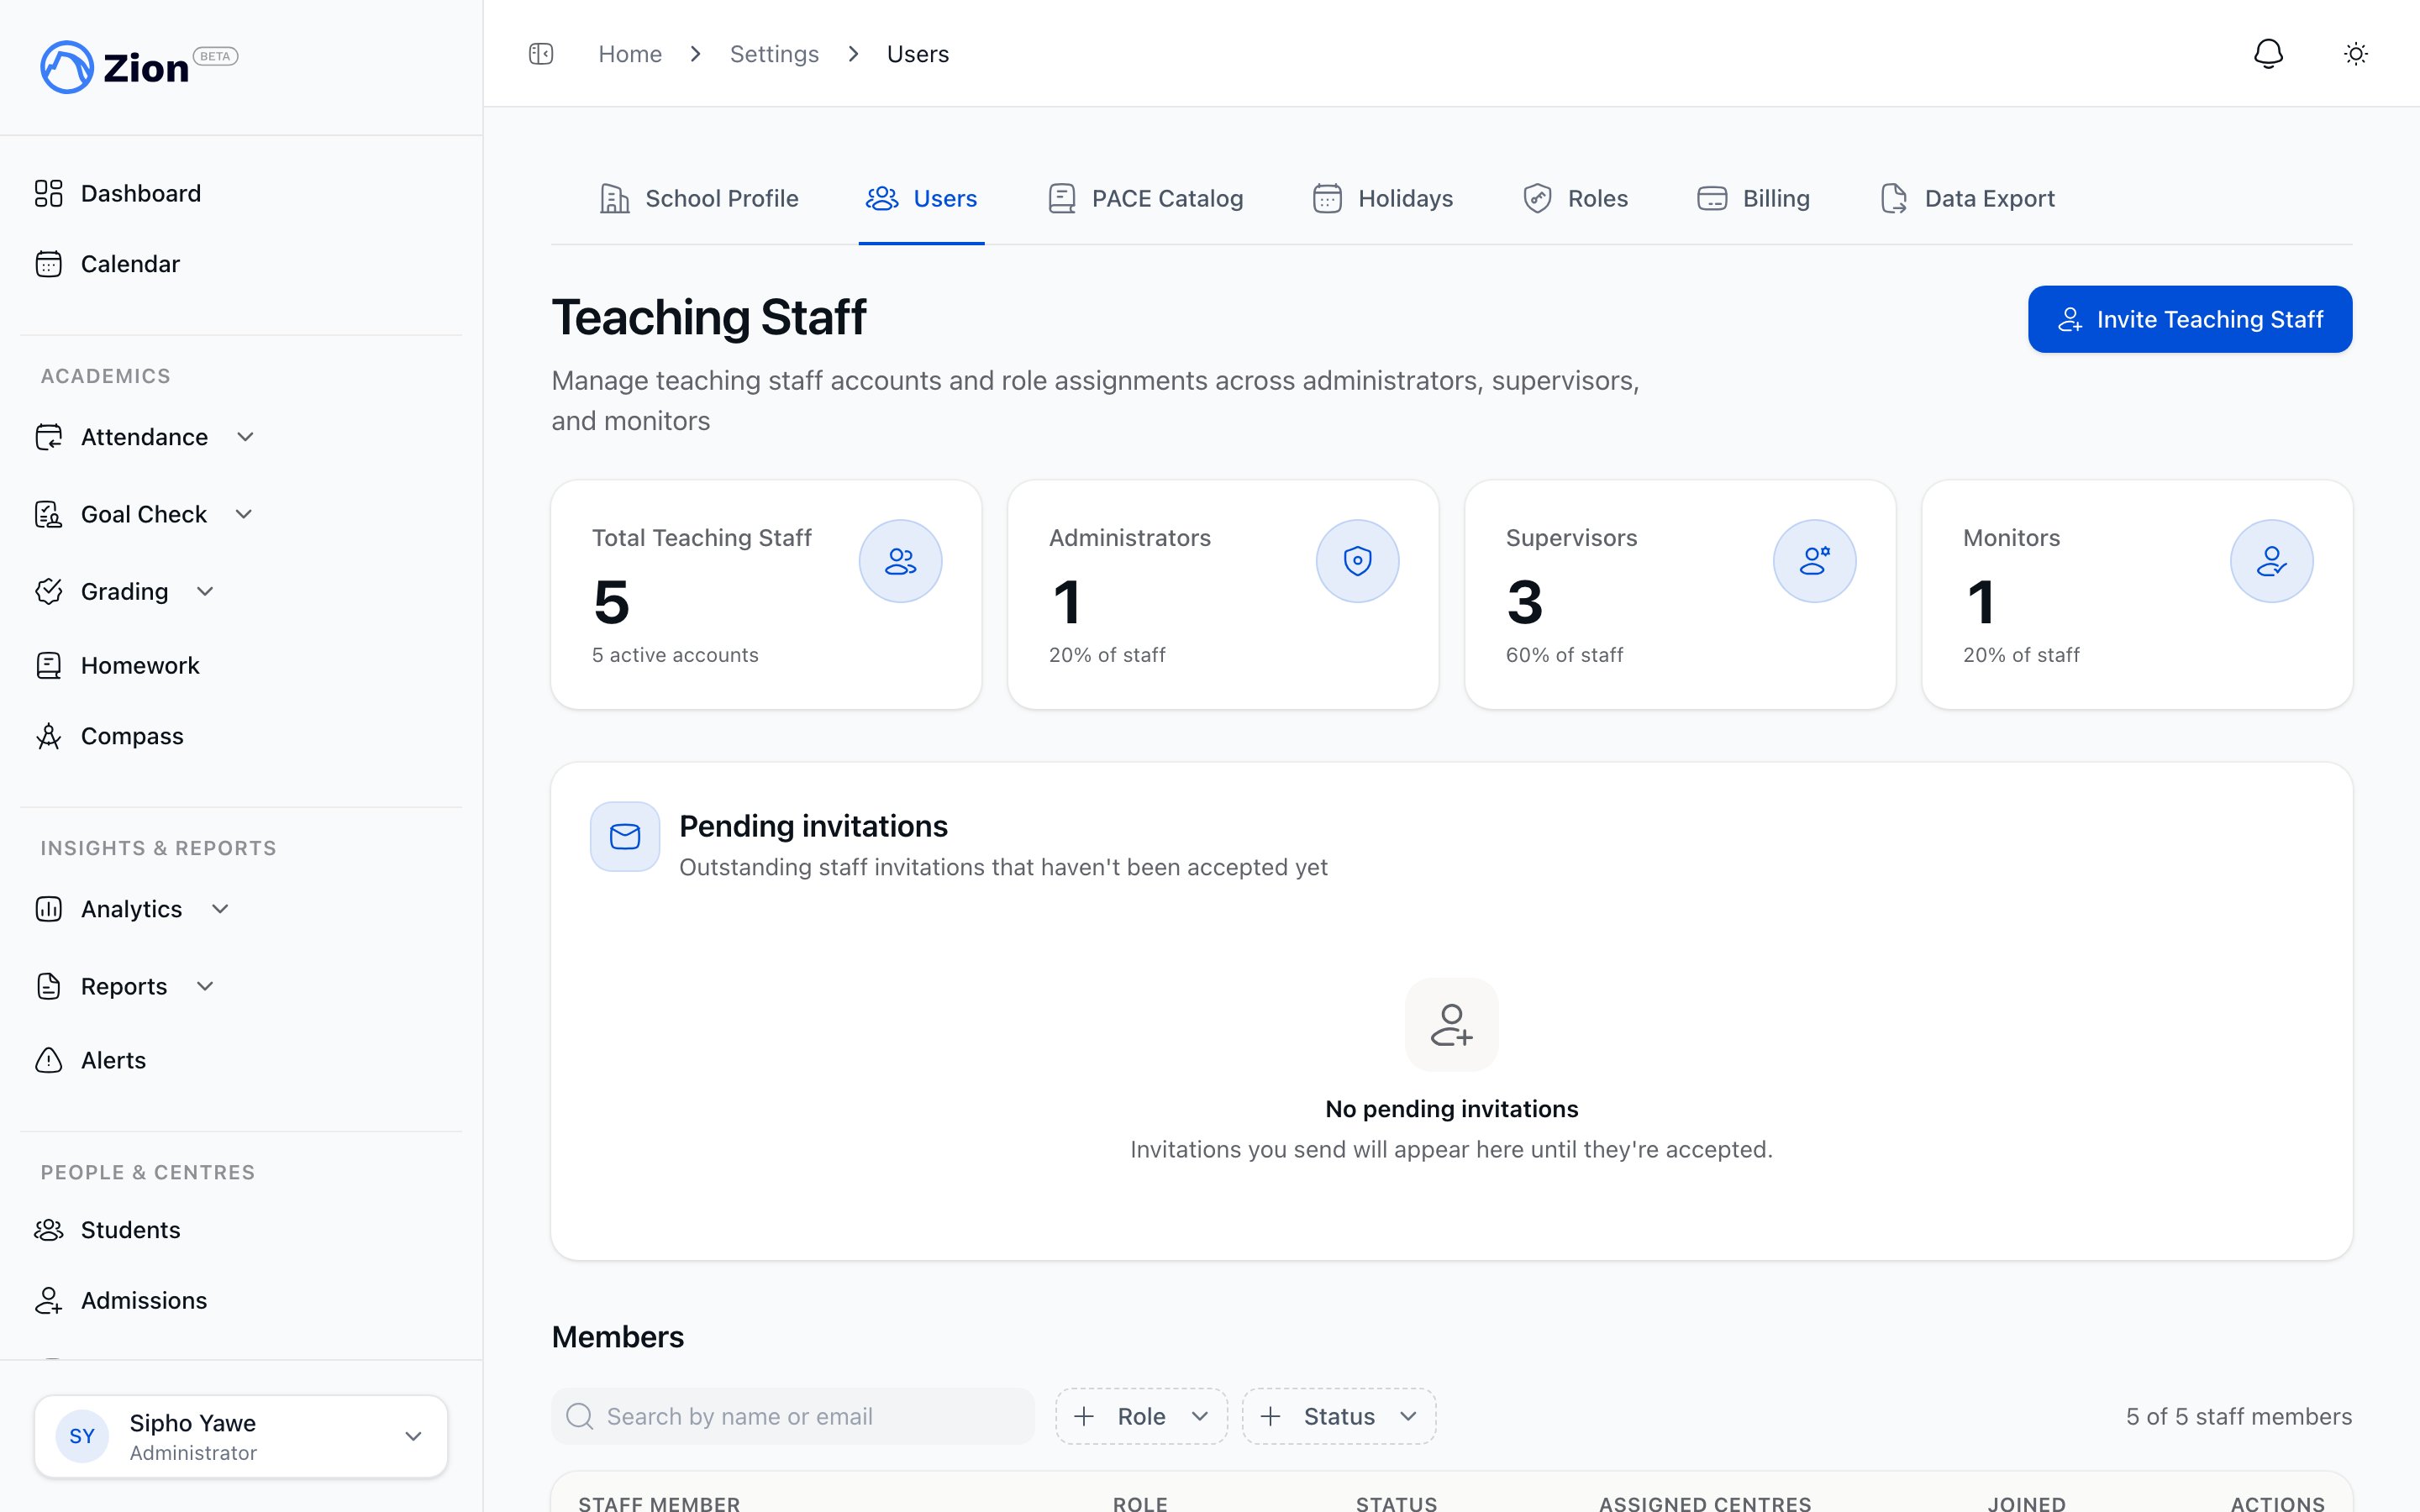This screenshot has height=1512, width=2420.
Task: Click the SY avatar badge
Action: point(82,1436)
